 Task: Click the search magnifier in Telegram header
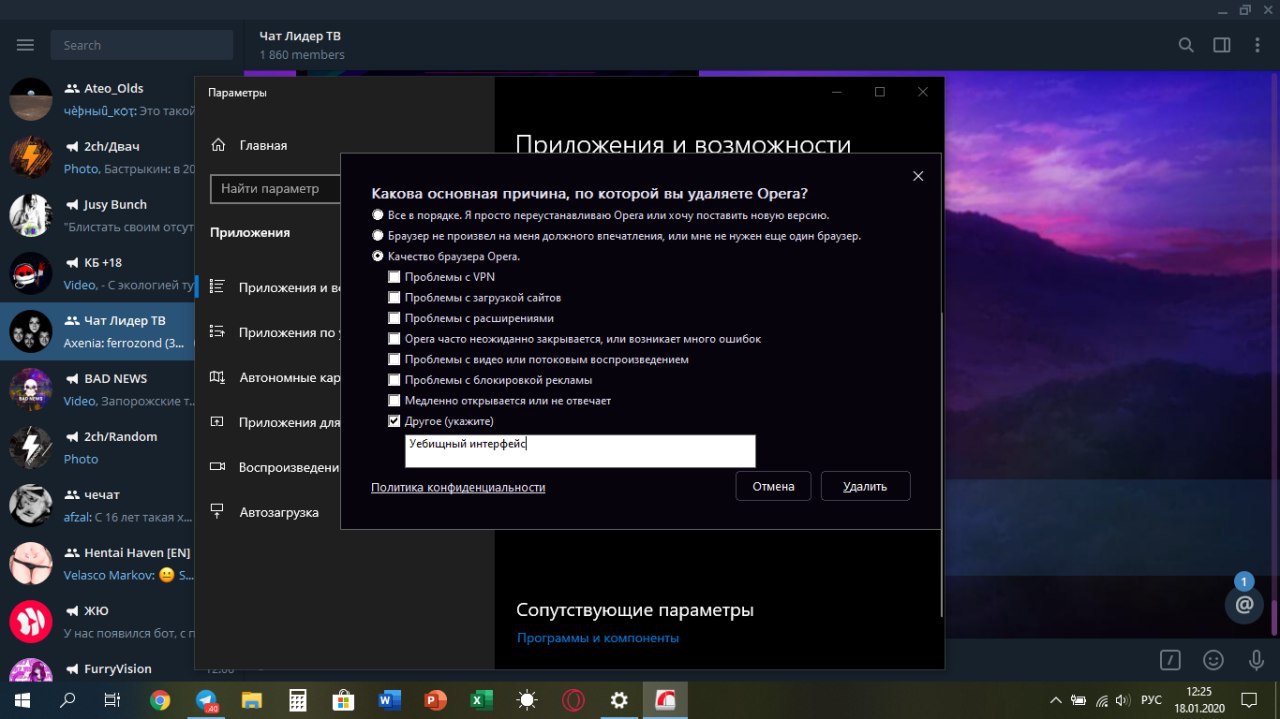tap(1186, 45)
